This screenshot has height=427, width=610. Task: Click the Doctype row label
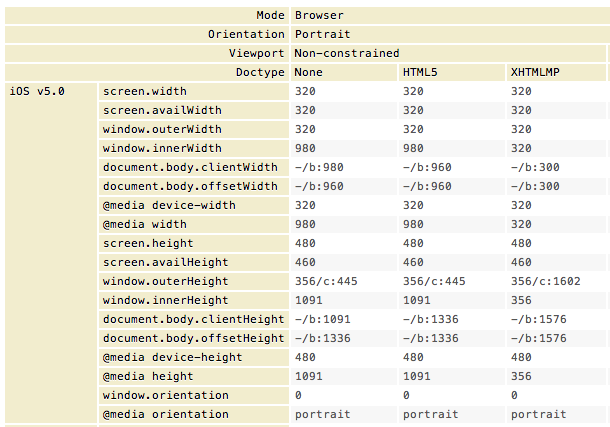click(260, 72)
